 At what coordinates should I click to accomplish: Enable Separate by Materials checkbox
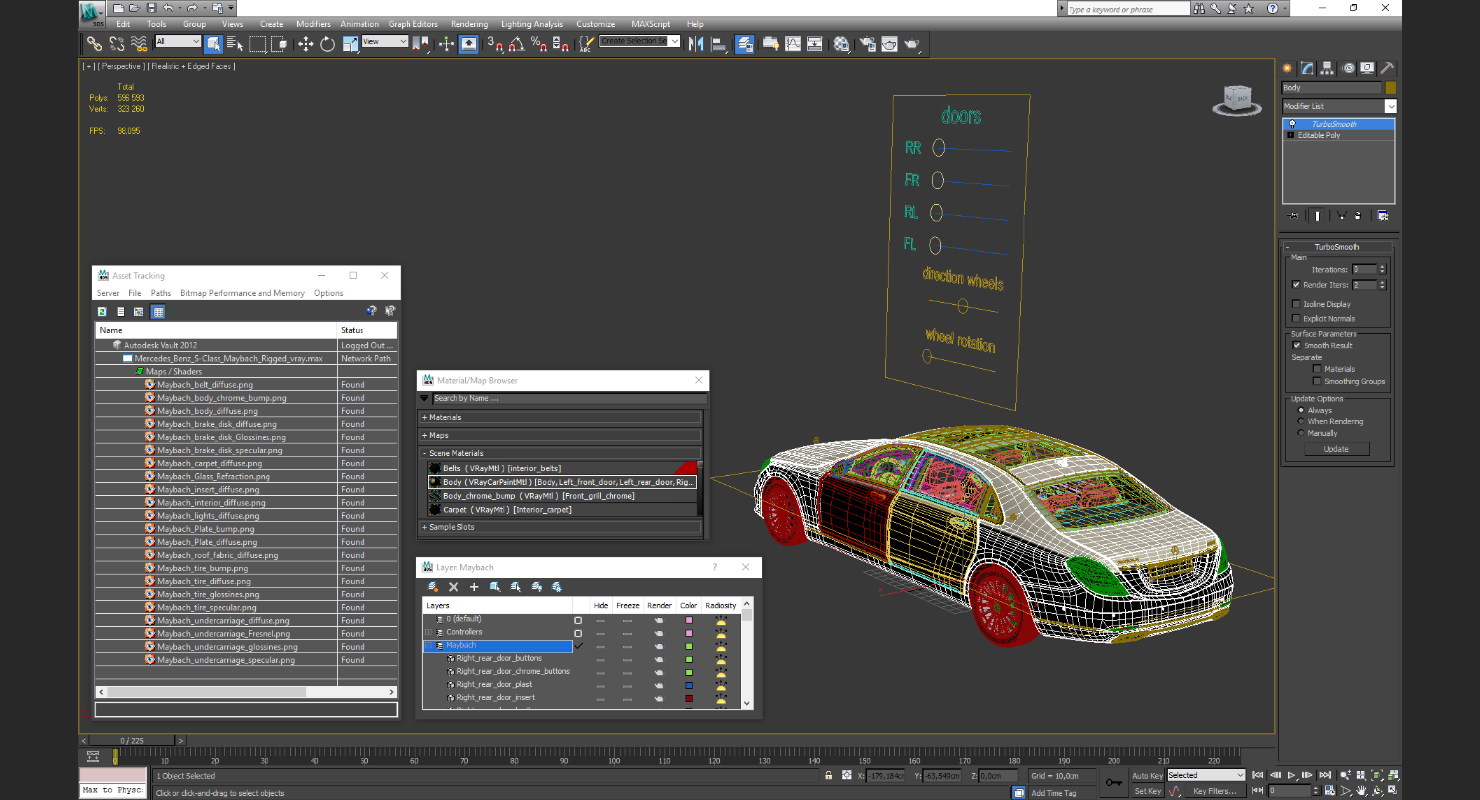(1317, 369)
